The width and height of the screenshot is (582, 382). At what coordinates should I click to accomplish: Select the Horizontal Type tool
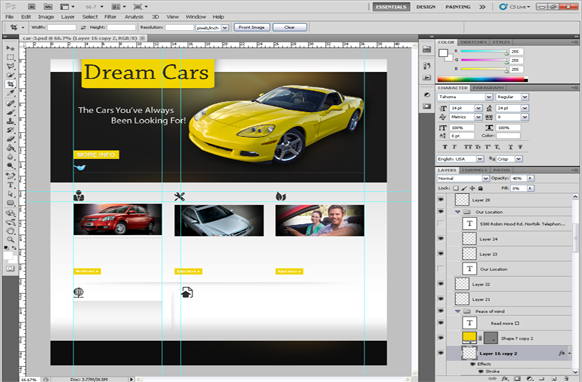[10, 185]
